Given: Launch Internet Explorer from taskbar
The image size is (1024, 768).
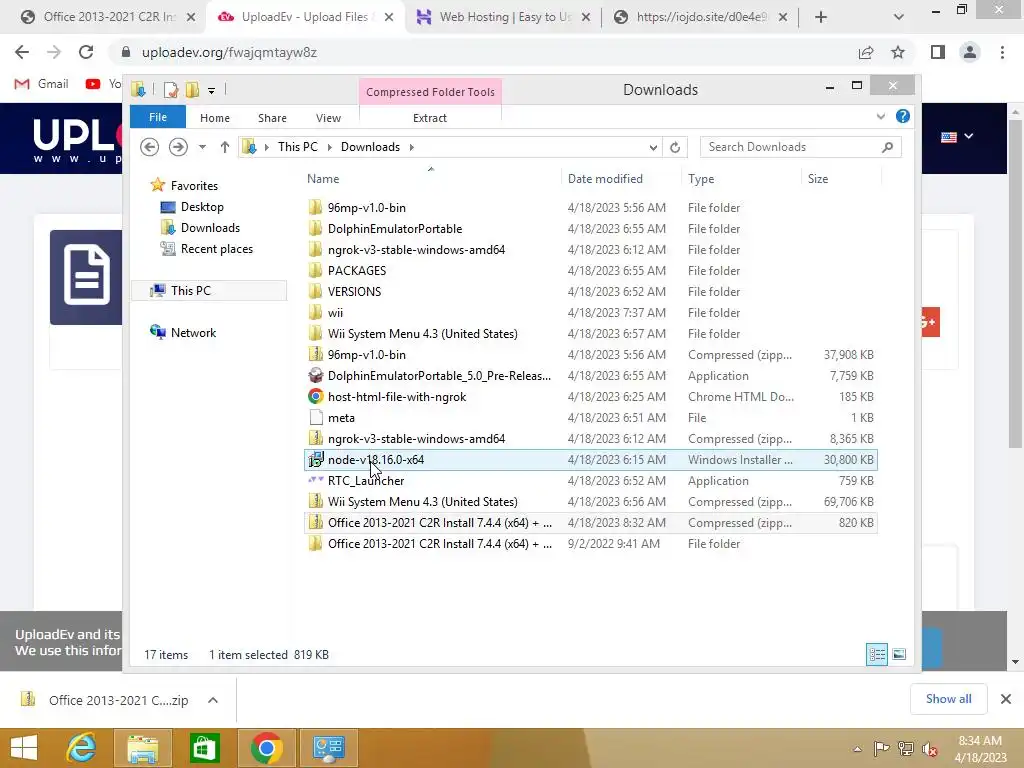Looking at the screenshot, I should (x=82, y=748).
